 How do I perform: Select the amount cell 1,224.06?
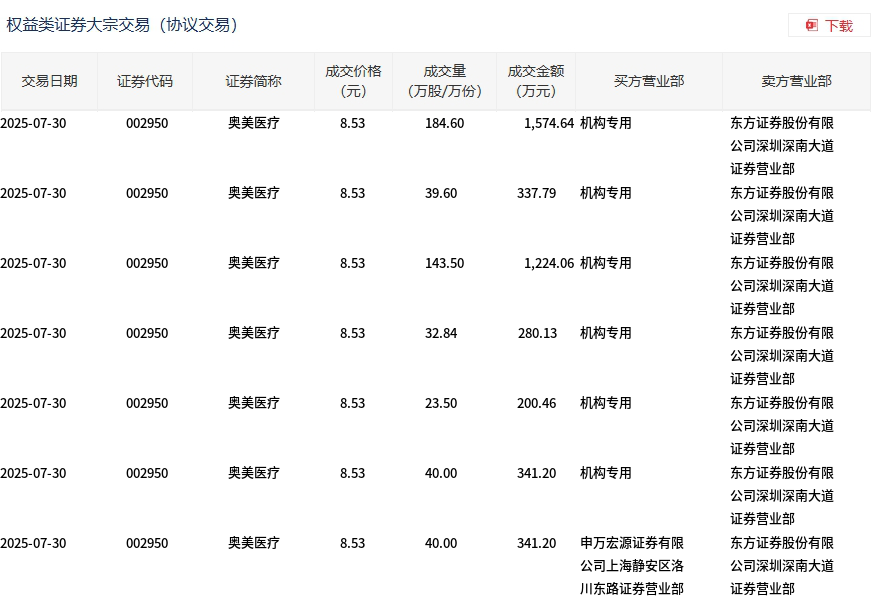tap(549, 264)
